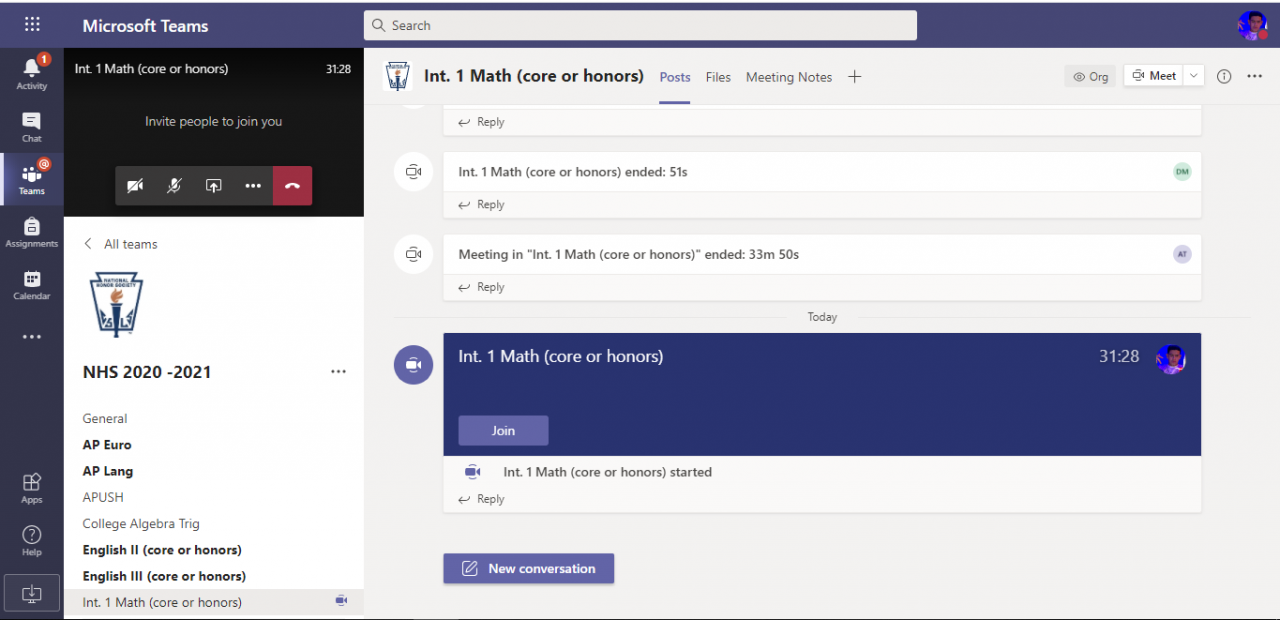Screen dimensions: 1280x620
Task: Click the Org button in header
Action: click(1090, 76)
